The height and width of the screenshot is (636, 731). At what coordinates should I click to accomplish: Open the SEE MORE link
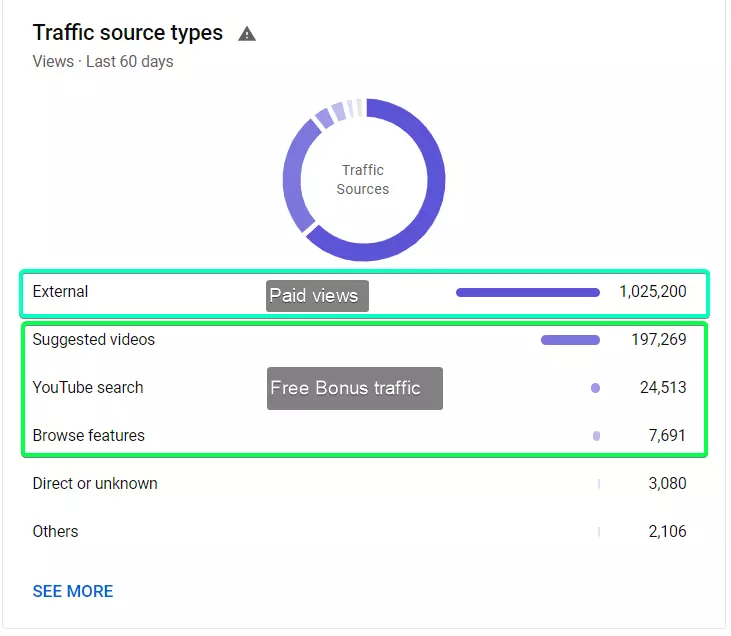coord(73,591)
